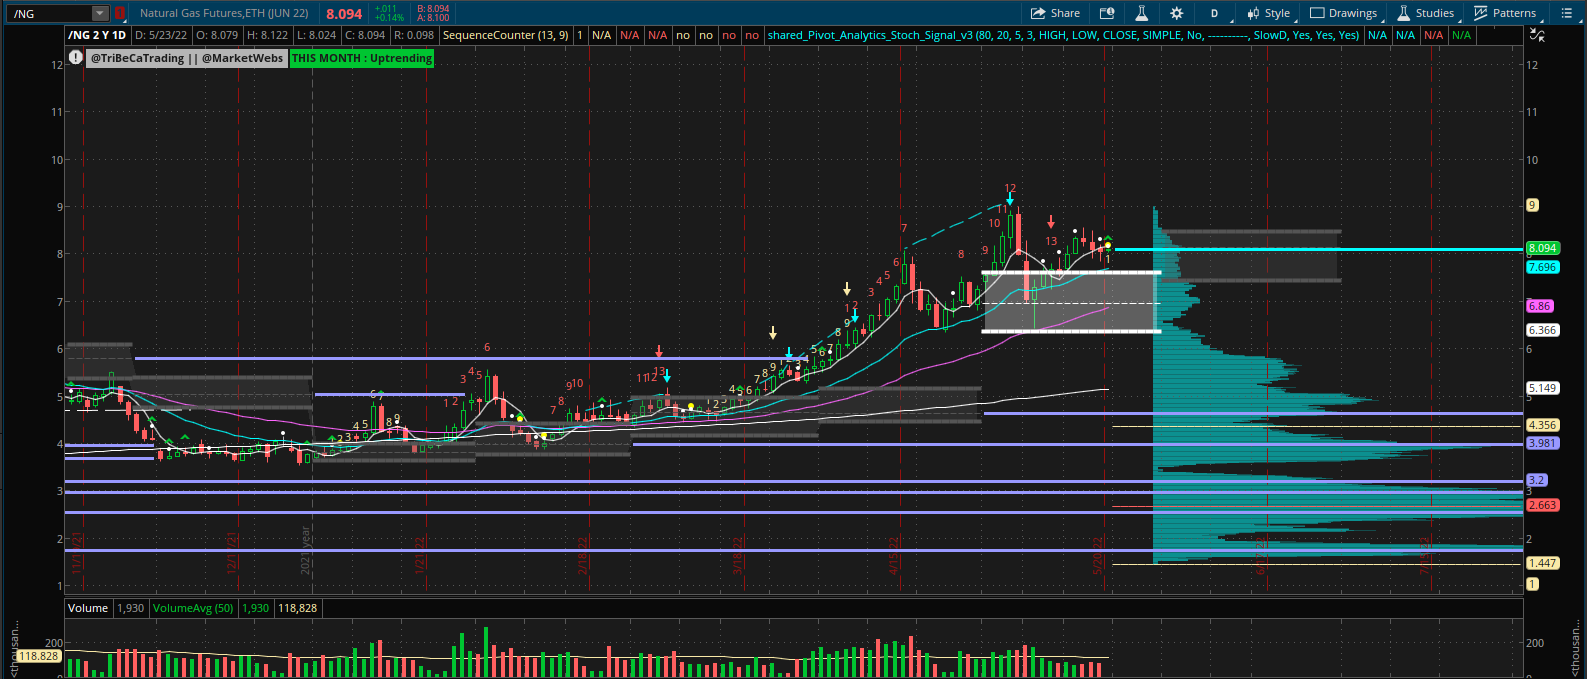Click the 3.981 price bubble
This screenshot has height=679, width=1587.
click(x=1543, y=443)
